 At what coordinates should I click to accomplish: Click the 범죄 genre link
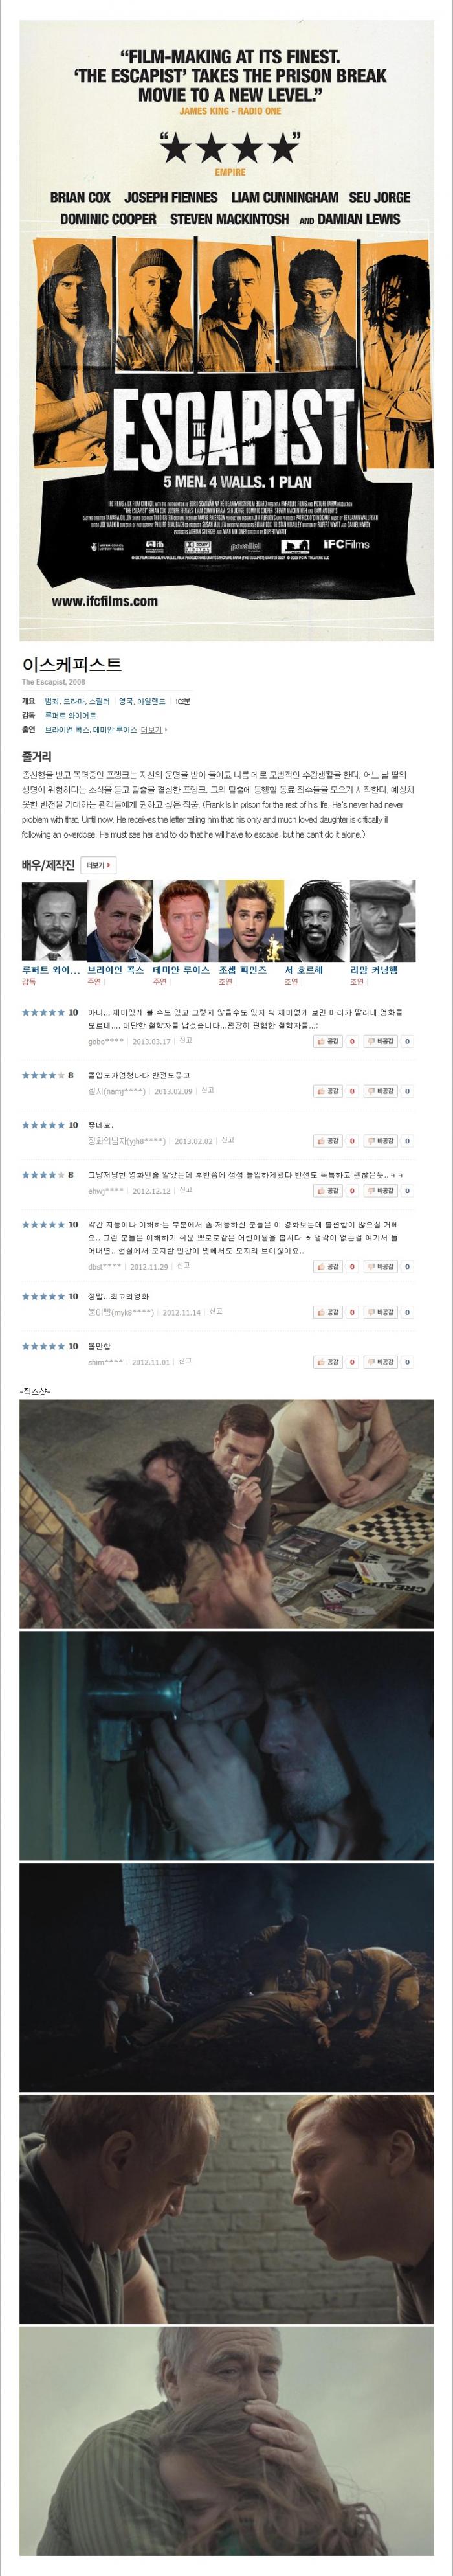[52, 702]
